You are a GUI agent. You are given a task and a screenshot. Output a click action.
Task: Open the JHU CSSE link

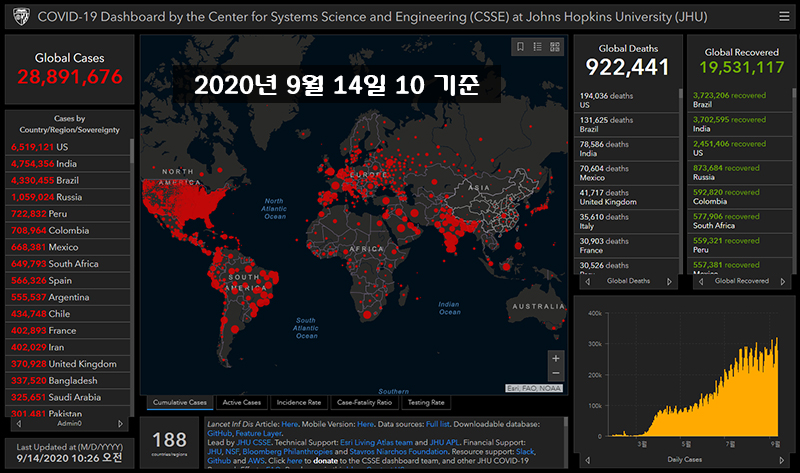pos(253,442)
